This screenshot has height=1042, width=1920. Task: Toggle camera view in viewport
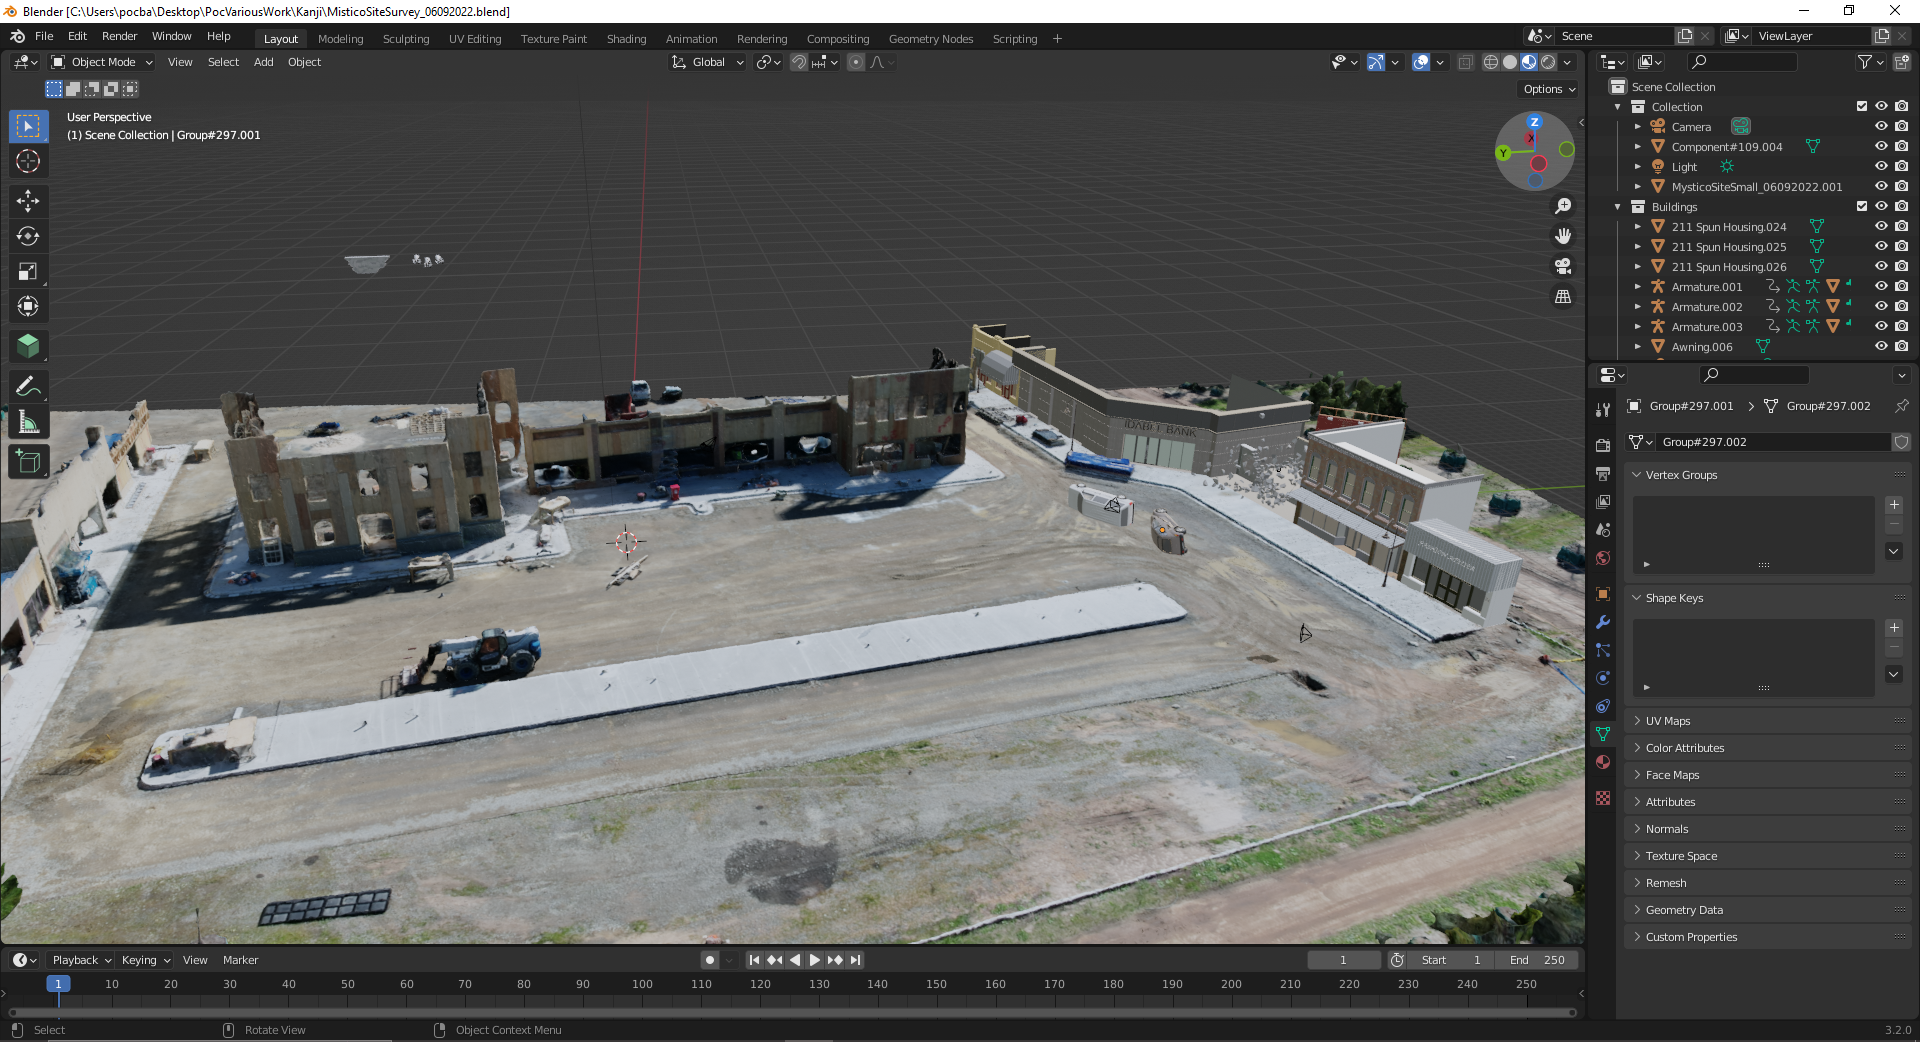[x=1563, y=266]
